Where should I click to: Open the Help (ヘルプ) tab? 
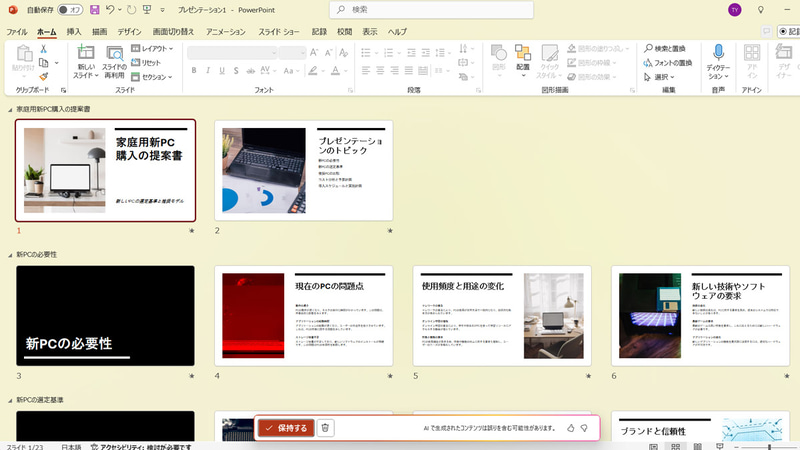(x=397, y=32)
